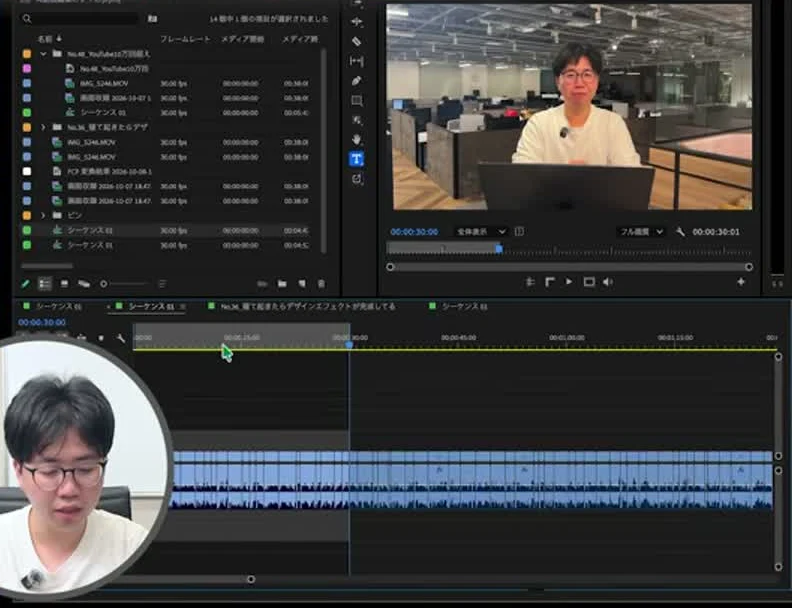Expand the ビン folder
The image size is (792, 608).
(x=43, y=216)
